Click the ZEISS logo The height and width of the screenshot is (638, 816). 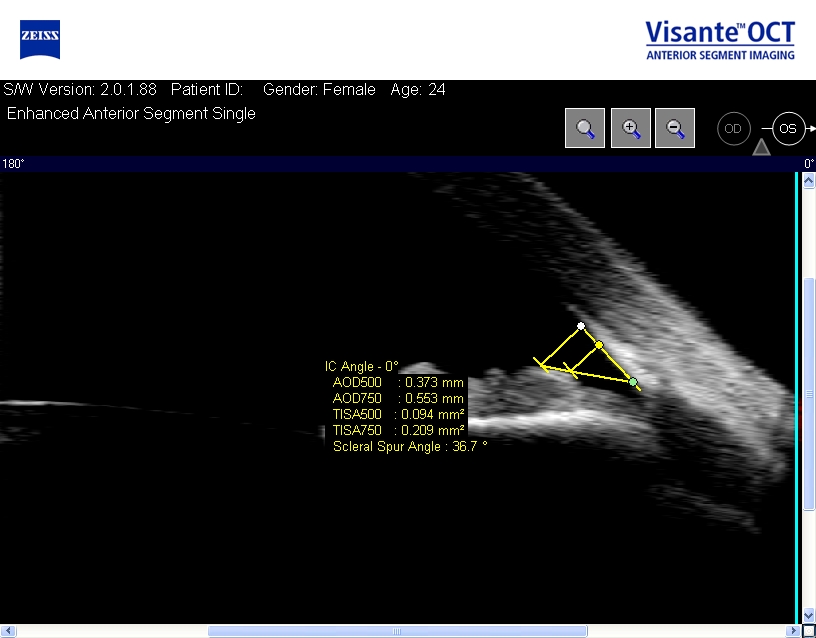pyautogui.click(x=40, y=40)
